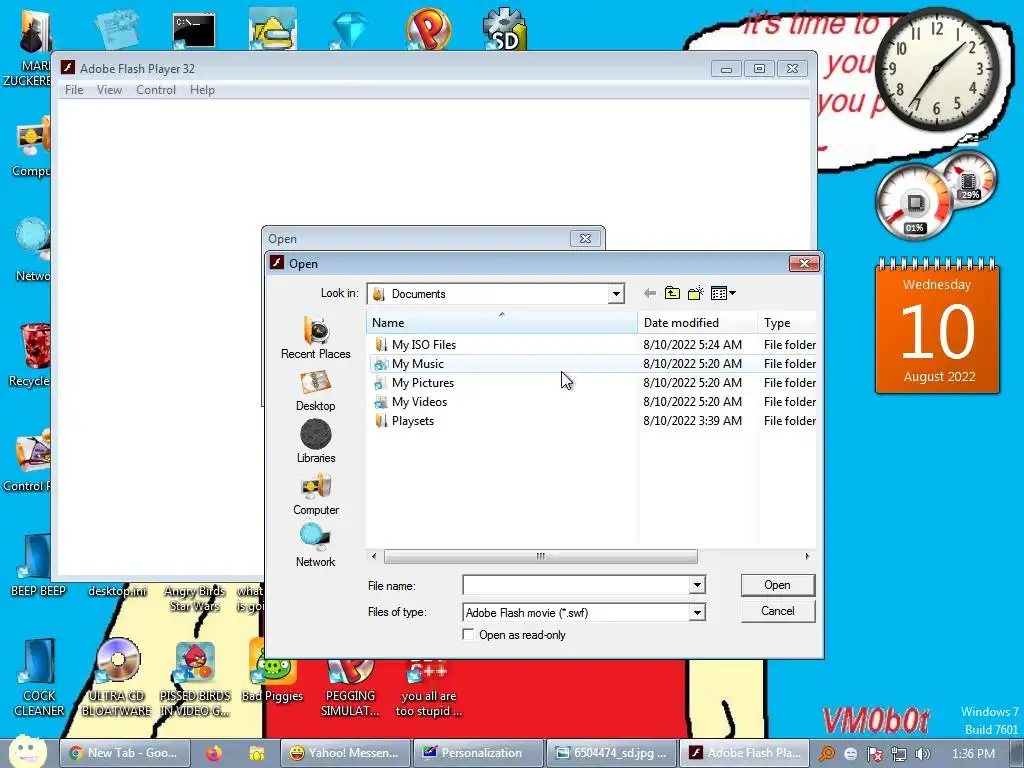Click the network tray icon

(x=899, y=754)
